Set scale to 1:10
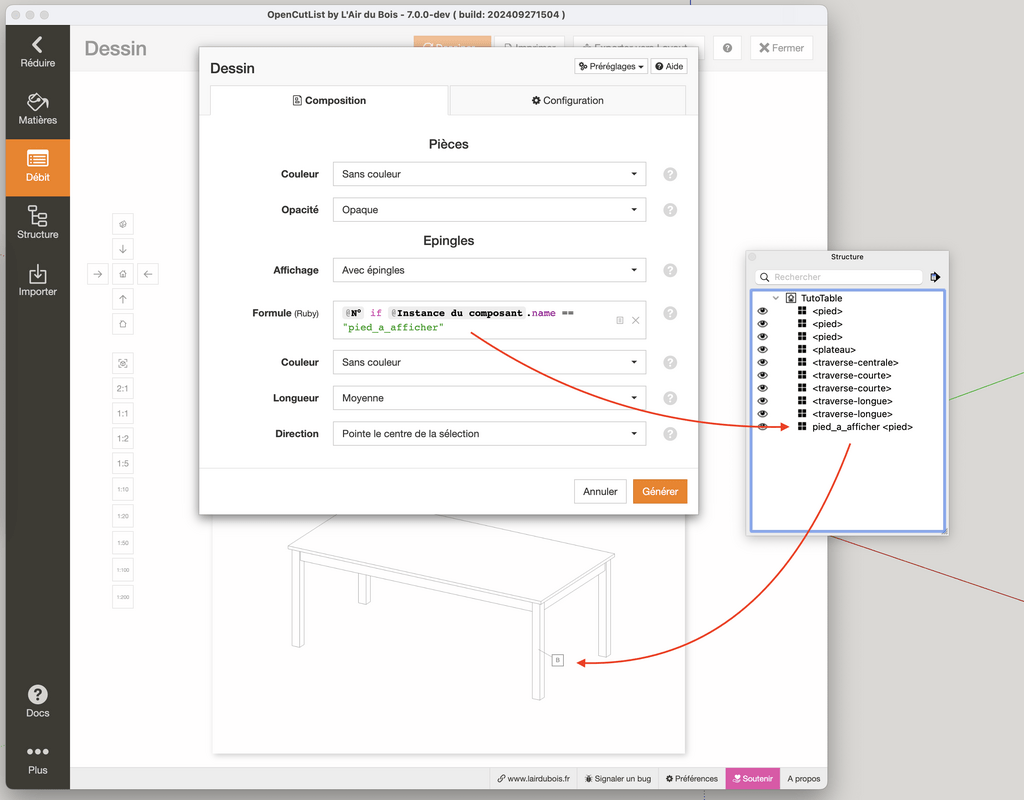This screenshot has height=800, width=1024. tap(123, 489)
